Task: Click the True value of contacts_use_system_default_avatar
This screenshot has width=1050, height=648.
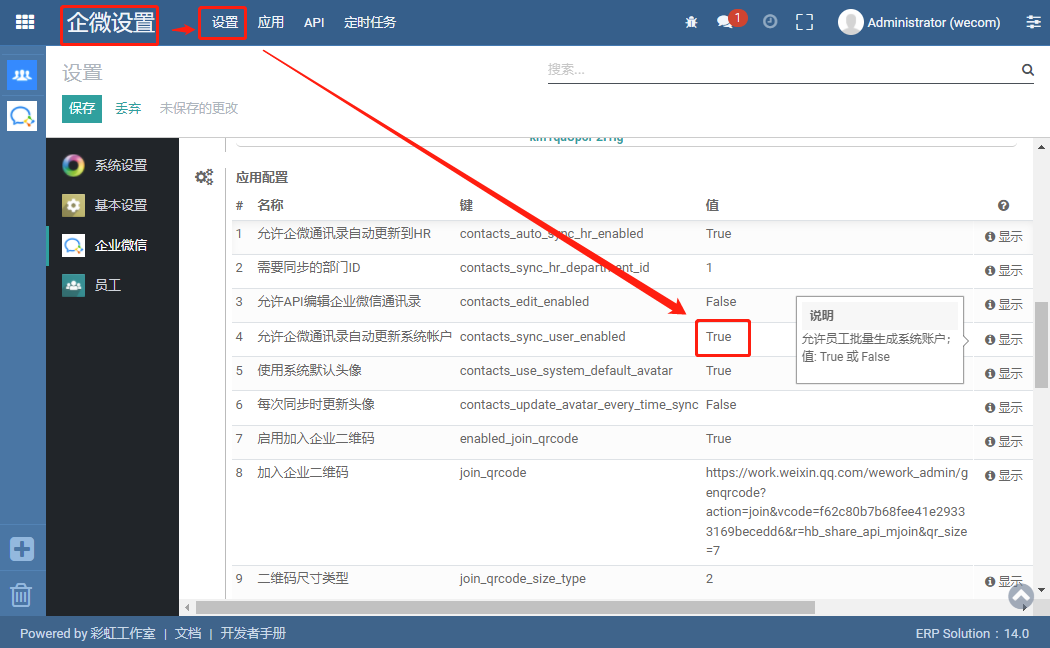Action: pos(719,371)
